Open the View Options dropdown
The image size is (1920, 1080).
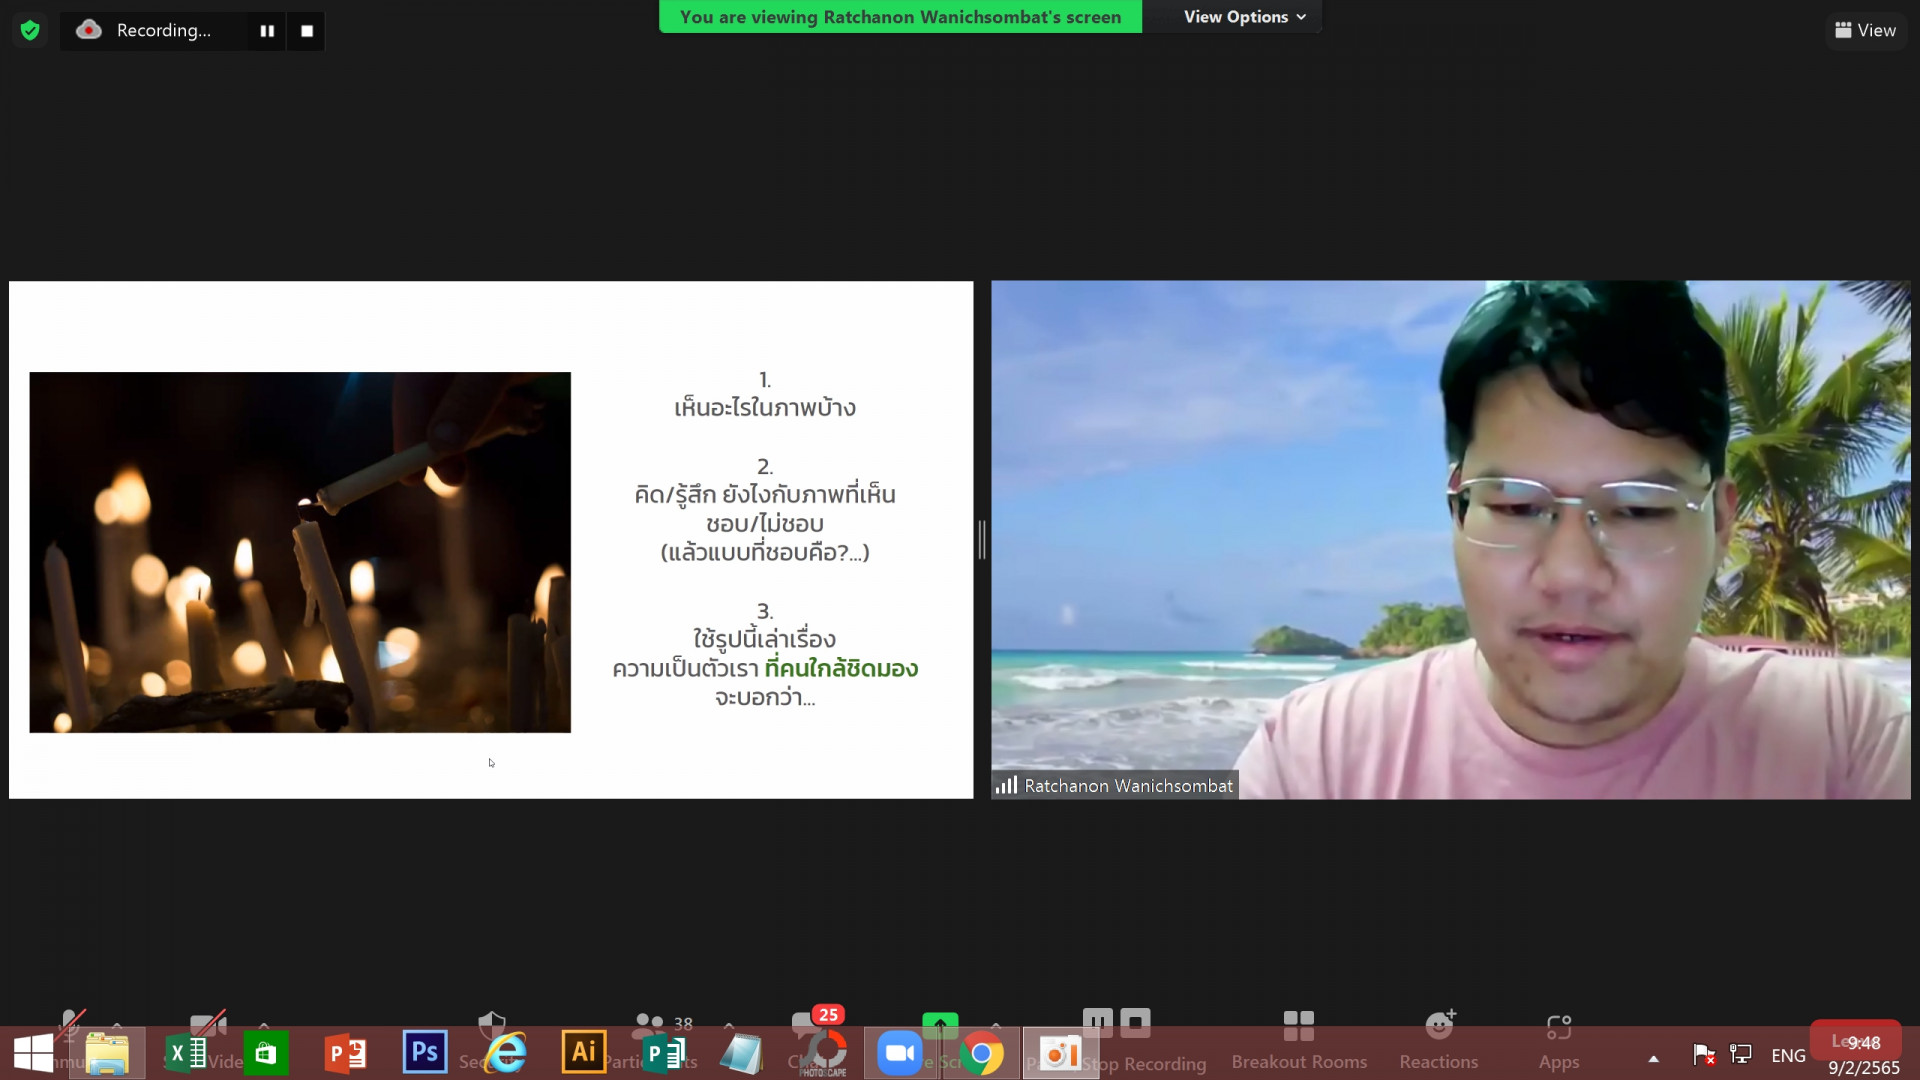click(x=1244, y=17)
